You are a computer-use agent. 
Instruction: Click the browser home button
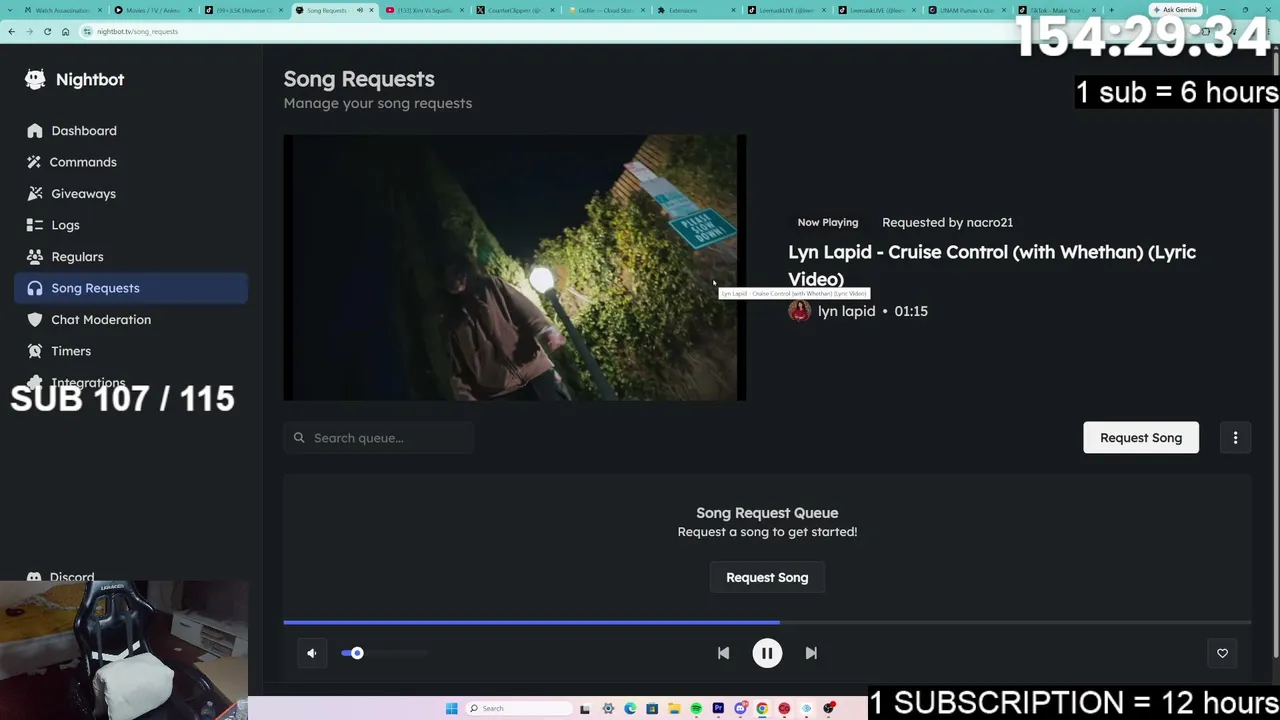point(65,31)
